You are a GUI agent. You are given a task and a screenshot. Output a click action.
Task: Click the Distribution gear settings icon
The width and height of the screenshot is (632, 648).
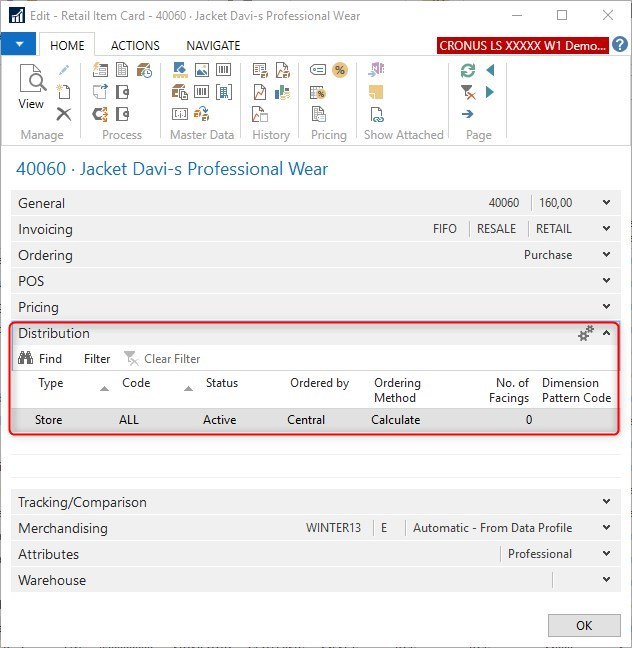point(586,334)
